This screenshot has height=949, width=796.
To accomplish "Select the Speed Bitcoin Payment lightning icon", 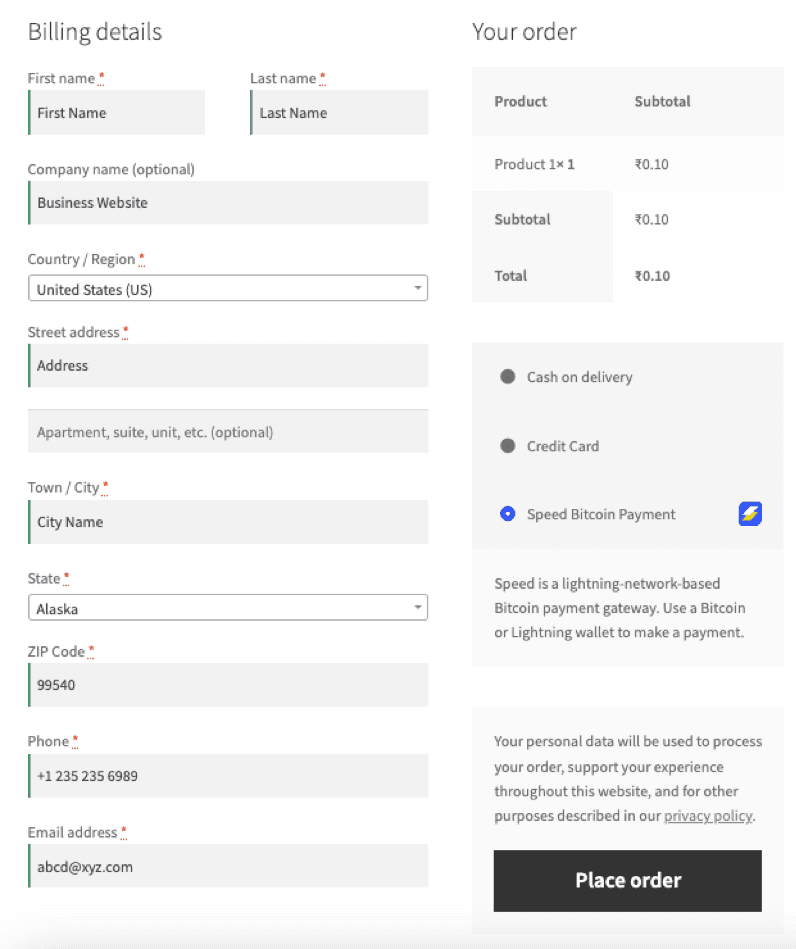I will [750, 513].
